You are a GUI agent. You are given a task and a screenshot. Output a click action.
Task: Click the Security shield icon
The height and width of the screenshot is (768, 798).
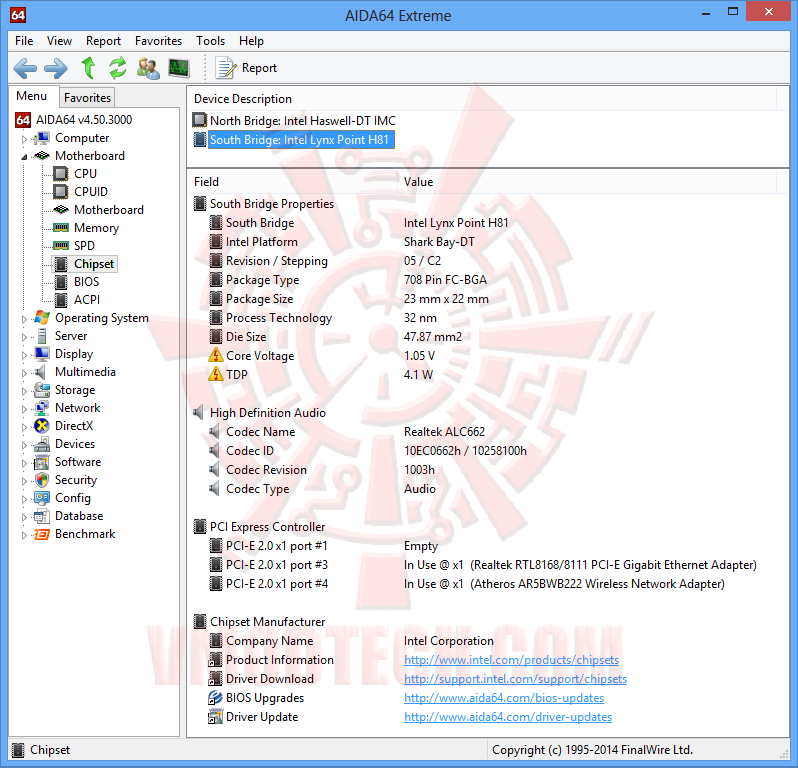42,479
